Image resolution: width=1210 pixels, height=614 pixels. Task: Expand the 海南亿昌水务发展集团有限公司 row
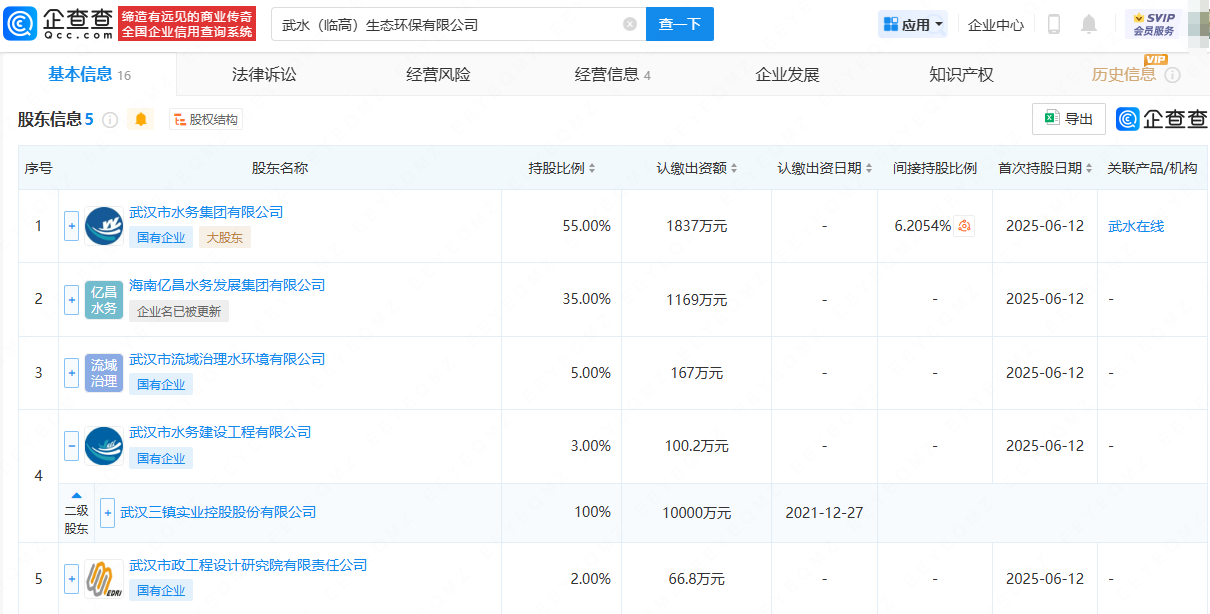[x=71, y=299]
